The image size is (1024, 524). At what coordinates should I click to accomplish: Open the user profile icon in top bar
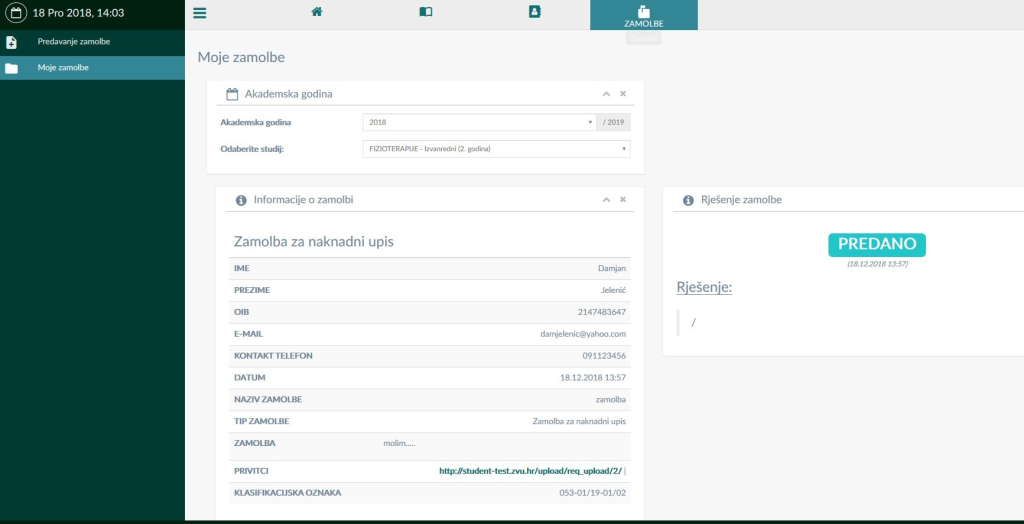[534, 12]
